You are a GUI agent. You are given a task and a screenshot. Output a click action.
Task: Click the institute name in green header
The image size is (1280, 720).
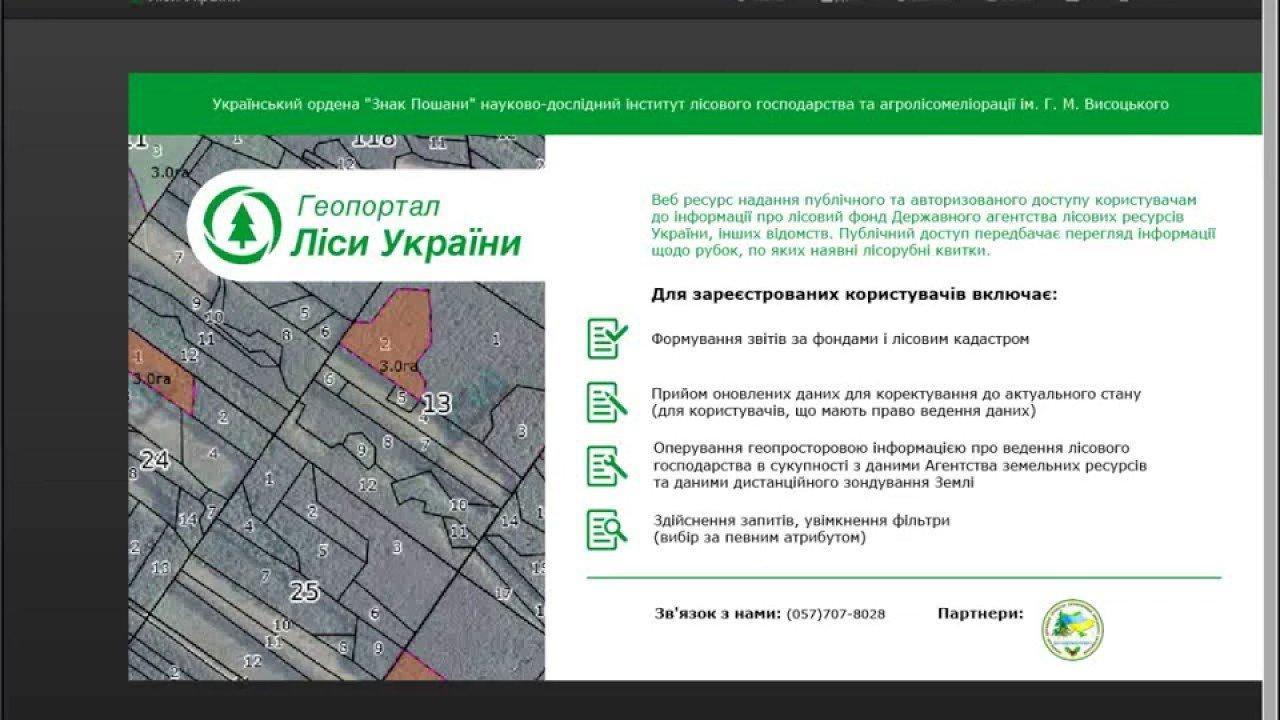[x=690, y=104]
